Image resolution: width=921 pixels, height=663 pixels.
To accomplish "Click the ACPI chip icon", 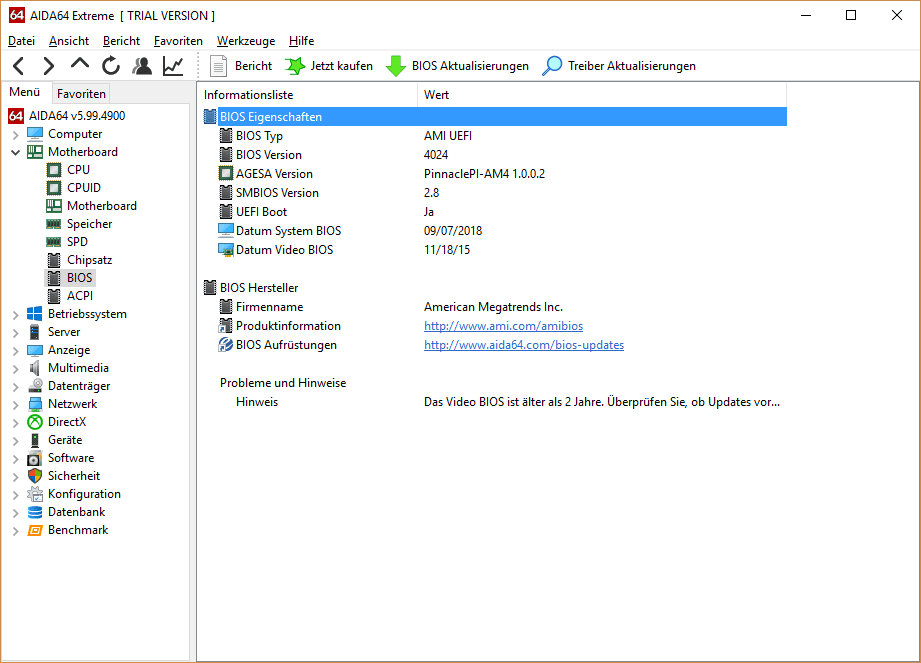I will click(x=53, y=296).
